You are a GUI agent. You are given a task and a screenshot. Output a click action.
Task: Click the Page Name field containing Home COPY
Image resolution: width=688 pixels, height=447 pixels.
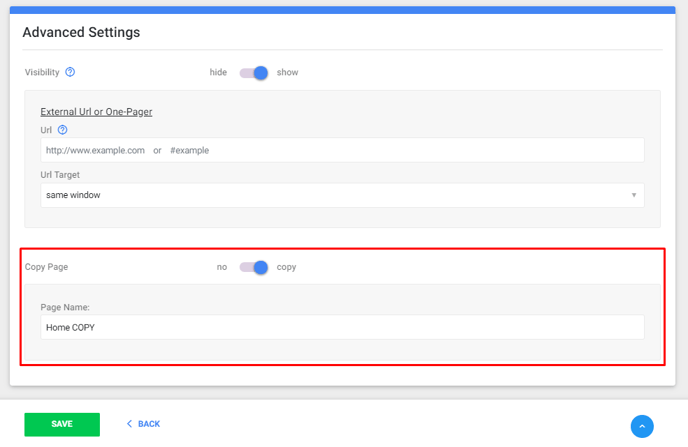(x=342, y=327)
